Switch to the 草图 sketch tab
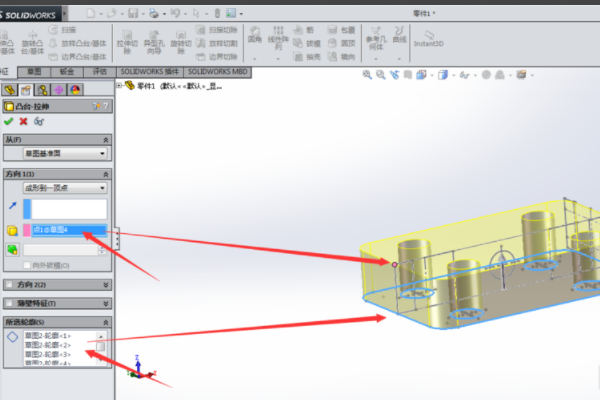 34,72
